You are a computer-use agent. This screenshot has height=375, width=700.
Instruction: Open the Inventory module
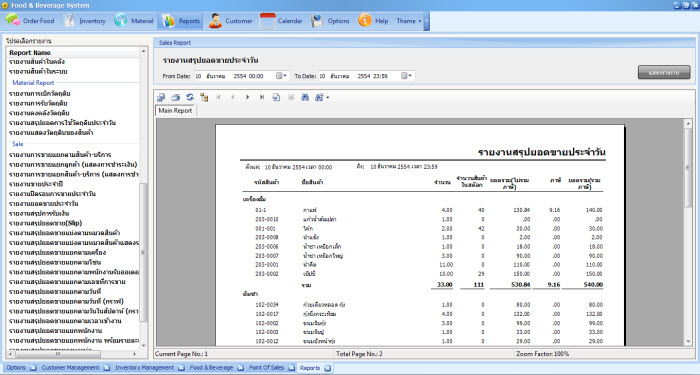[85, 21]
